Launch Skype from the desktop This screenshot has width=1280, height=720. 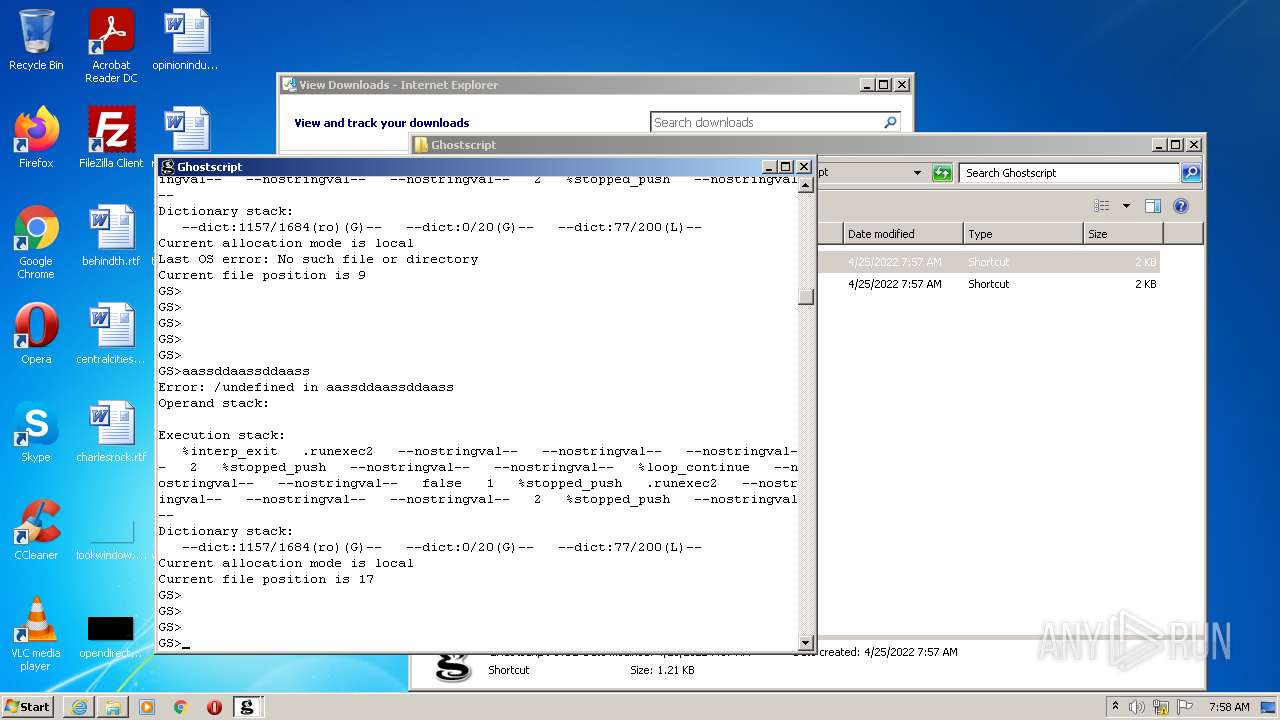click(36, 432)
